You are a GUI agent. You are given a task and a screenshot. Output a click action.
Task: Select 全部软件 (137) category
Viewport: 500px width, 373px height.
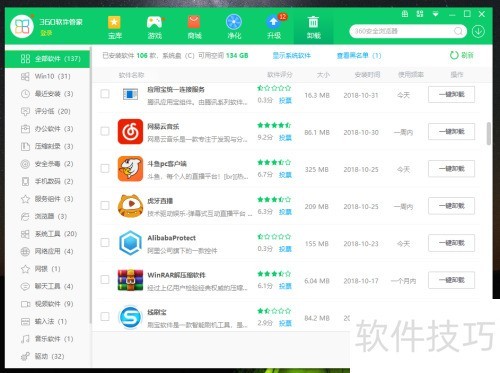click(47, 59)
